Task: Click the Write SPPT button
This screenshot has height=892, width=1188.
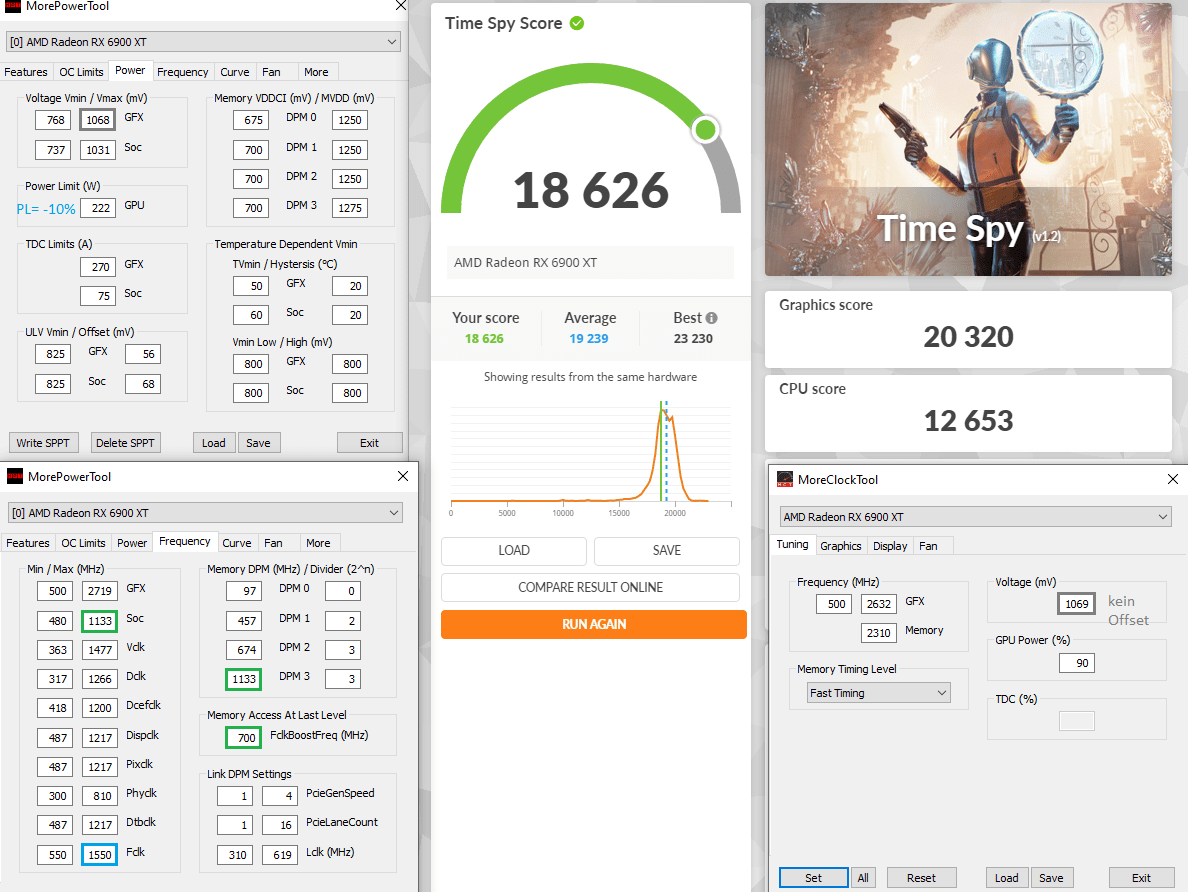Action: pyautogui.click(x=42, y=443)
